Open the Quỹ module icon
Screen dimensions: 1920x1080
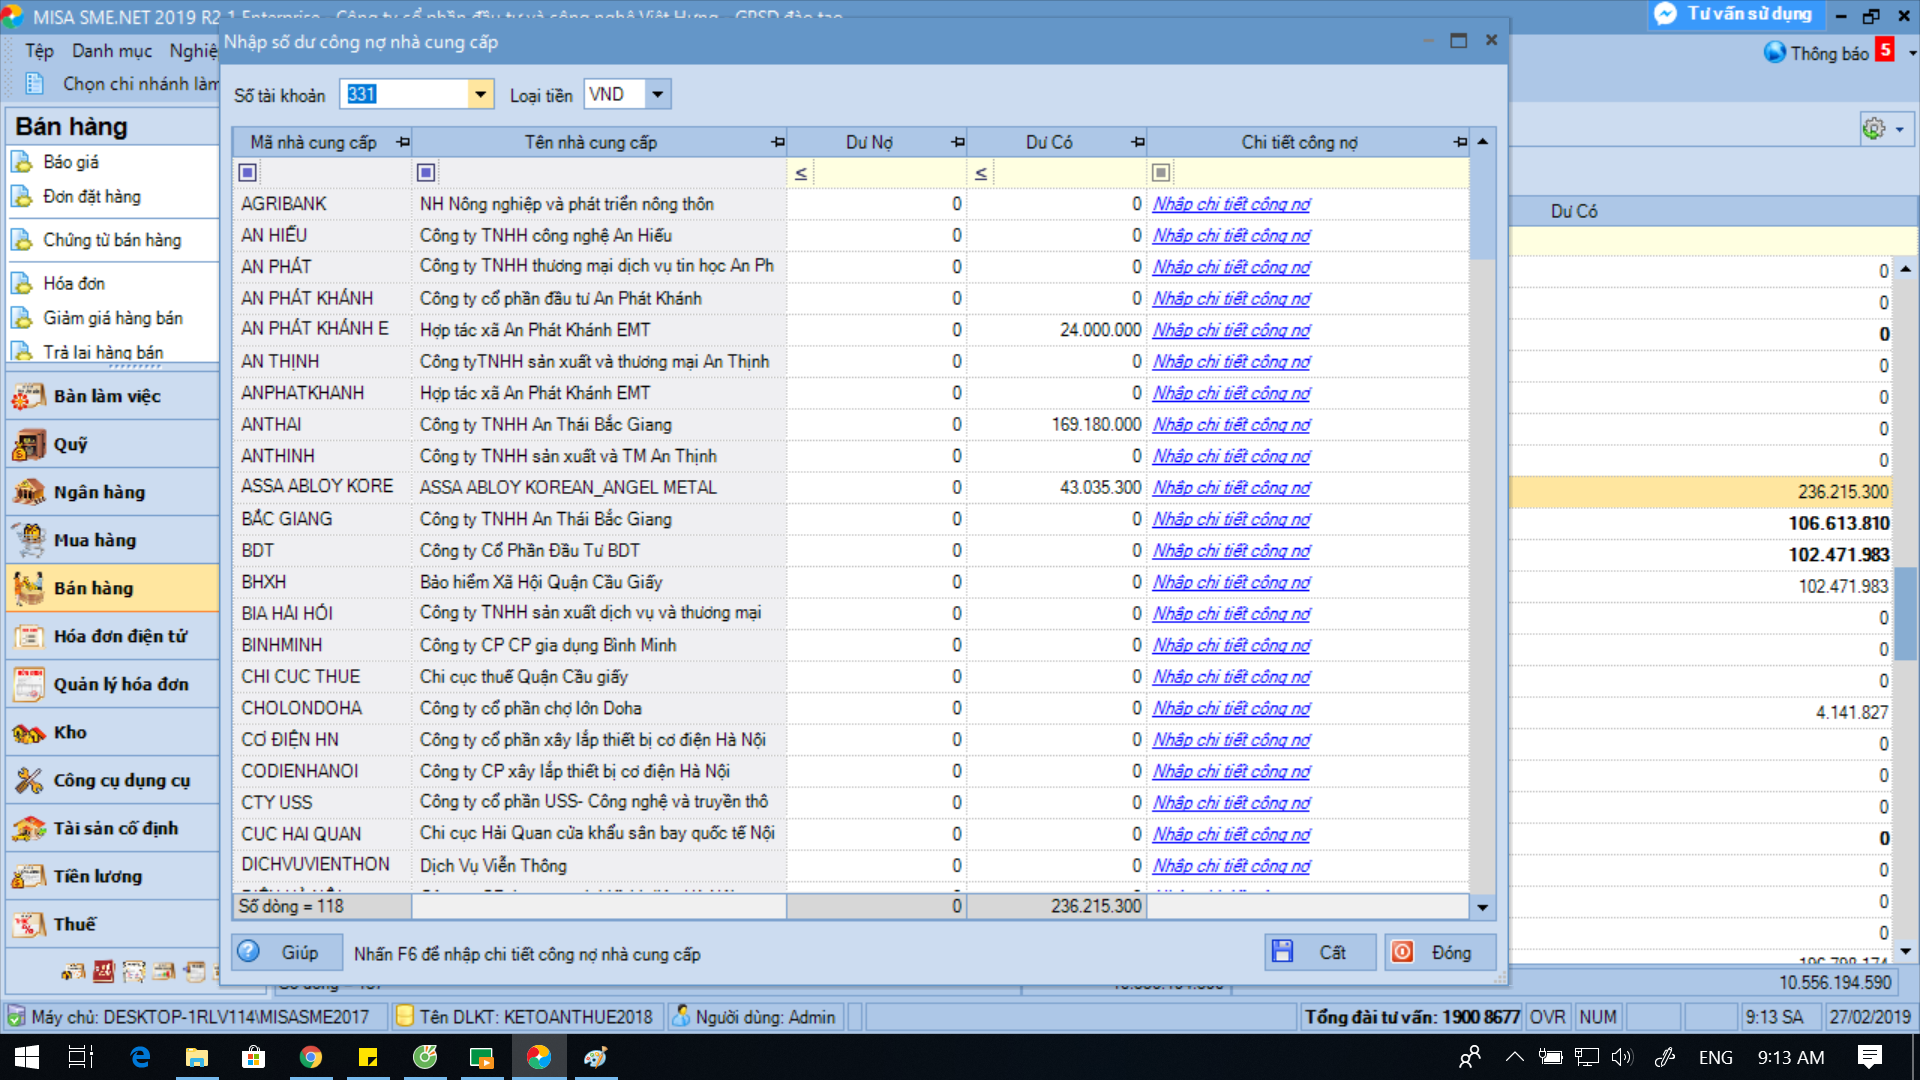29,444
